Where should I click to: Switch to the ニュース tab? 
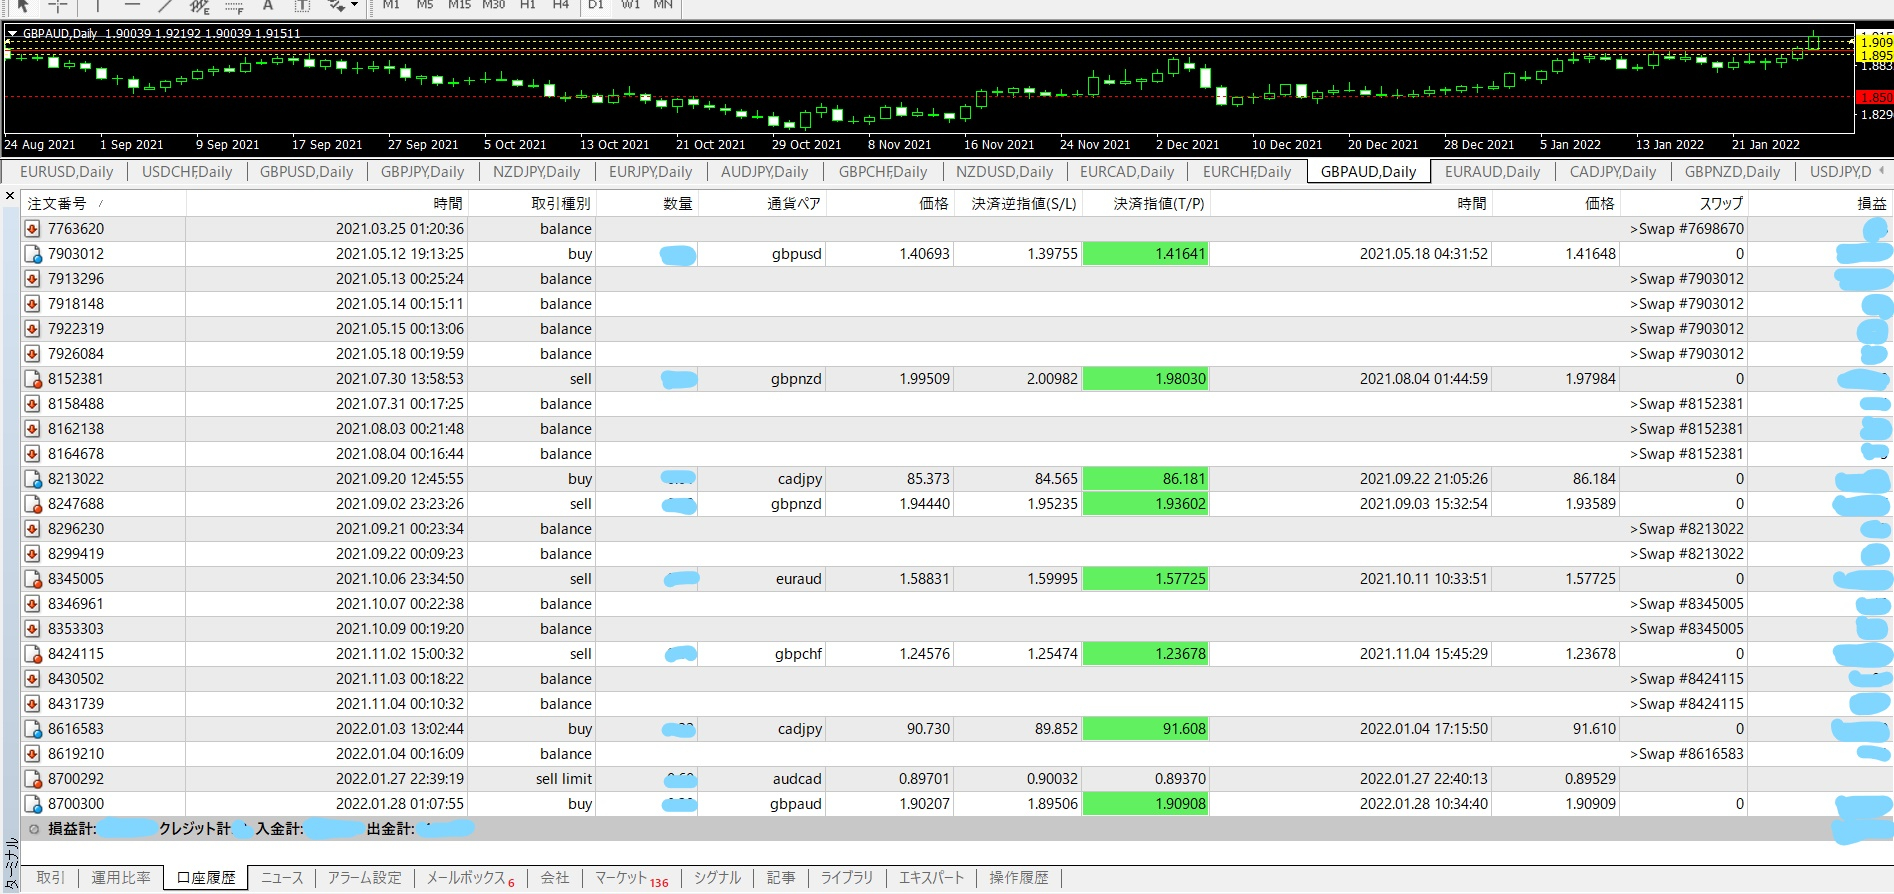pos(282,878)
